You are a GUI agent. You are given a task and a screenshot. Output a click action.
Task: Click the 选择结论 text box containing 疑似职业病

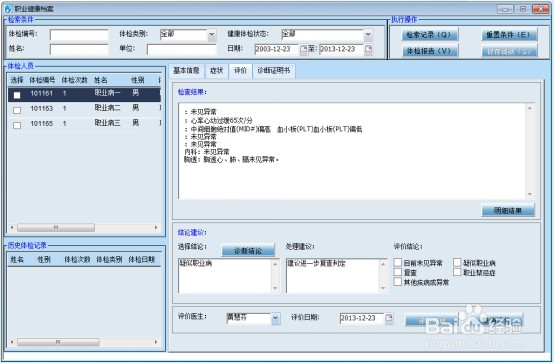point(225,276)
